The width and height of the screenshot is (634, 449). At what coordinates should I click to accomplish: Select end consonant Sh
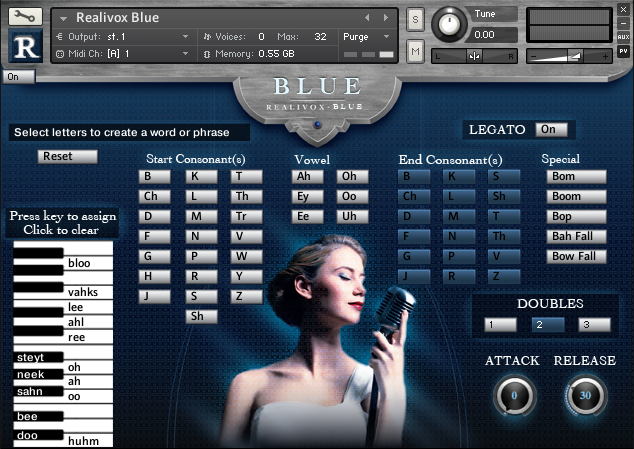(x=504, y=196)
